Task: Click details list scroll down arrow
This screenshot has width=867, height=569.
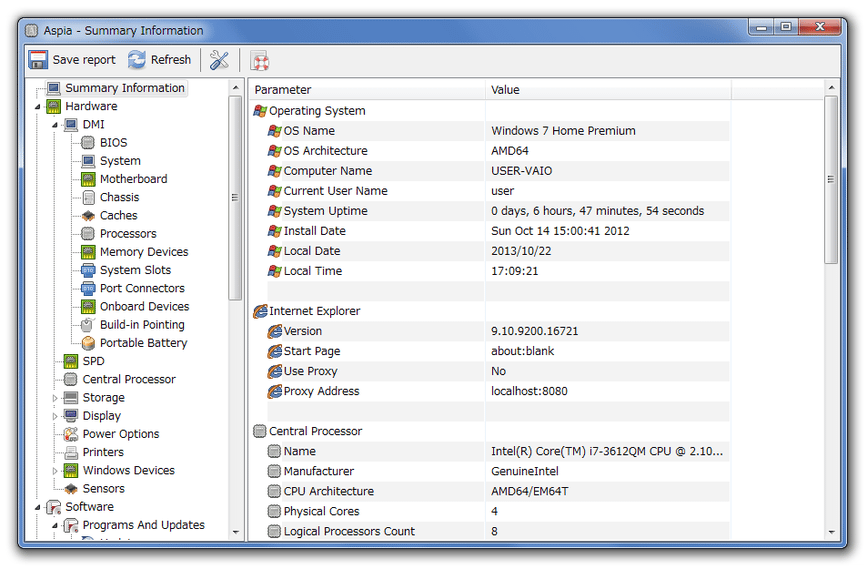Action: click(831, 533)
